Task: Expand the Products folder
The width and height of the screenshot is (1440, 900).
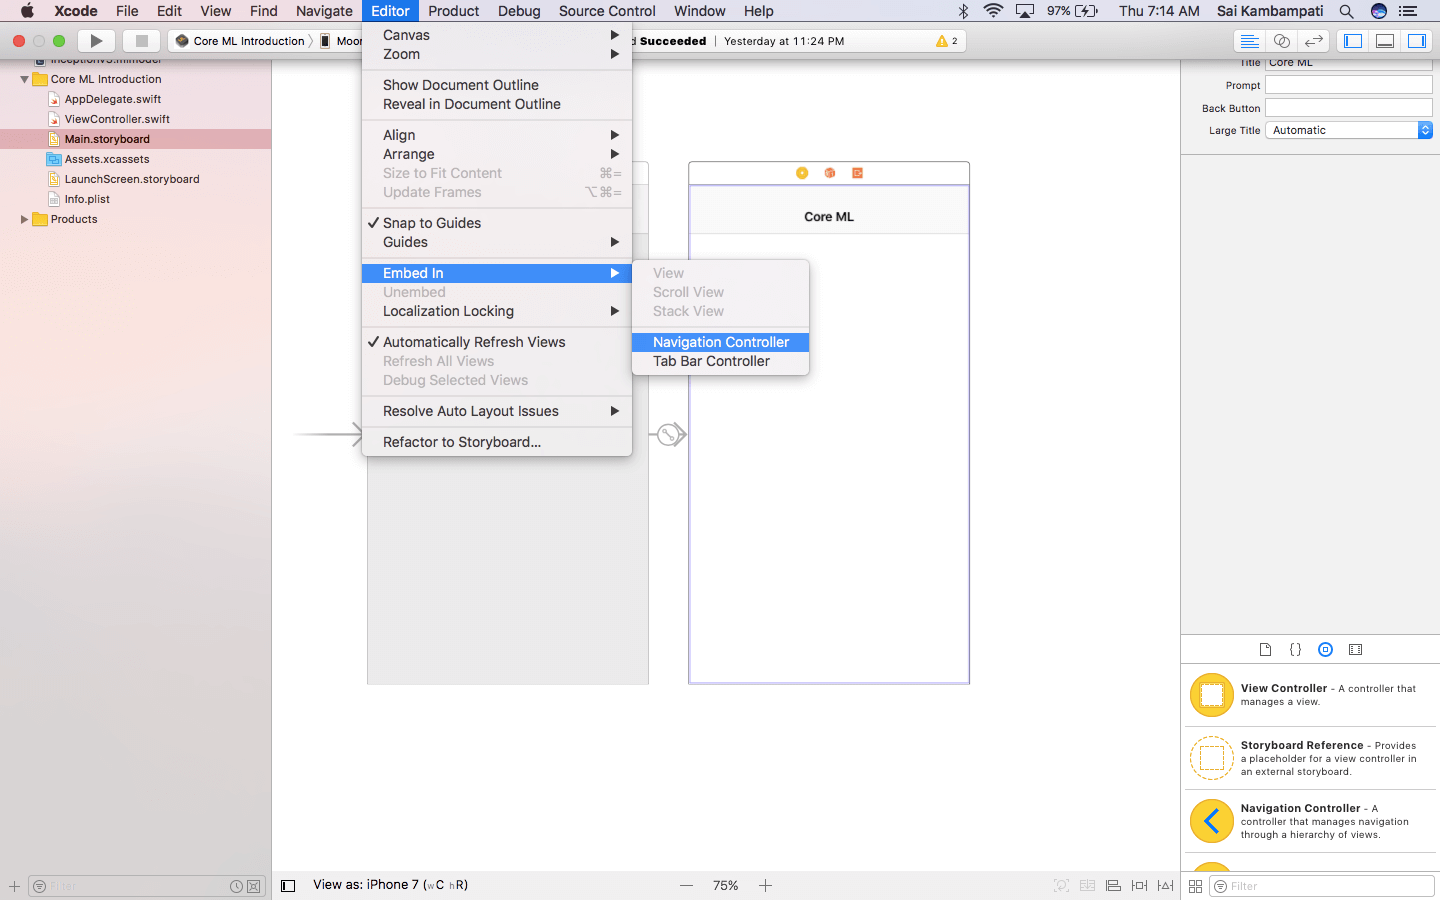Action: [x=24, y=219]
